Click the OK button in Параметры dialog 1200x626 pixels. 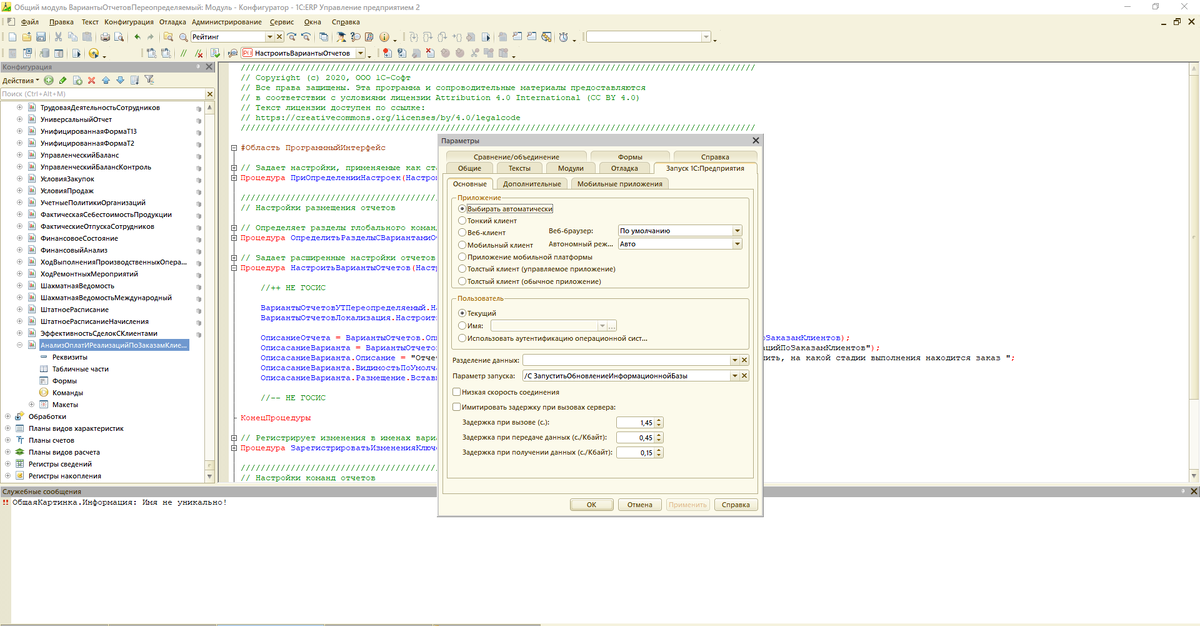pos(591,505)
